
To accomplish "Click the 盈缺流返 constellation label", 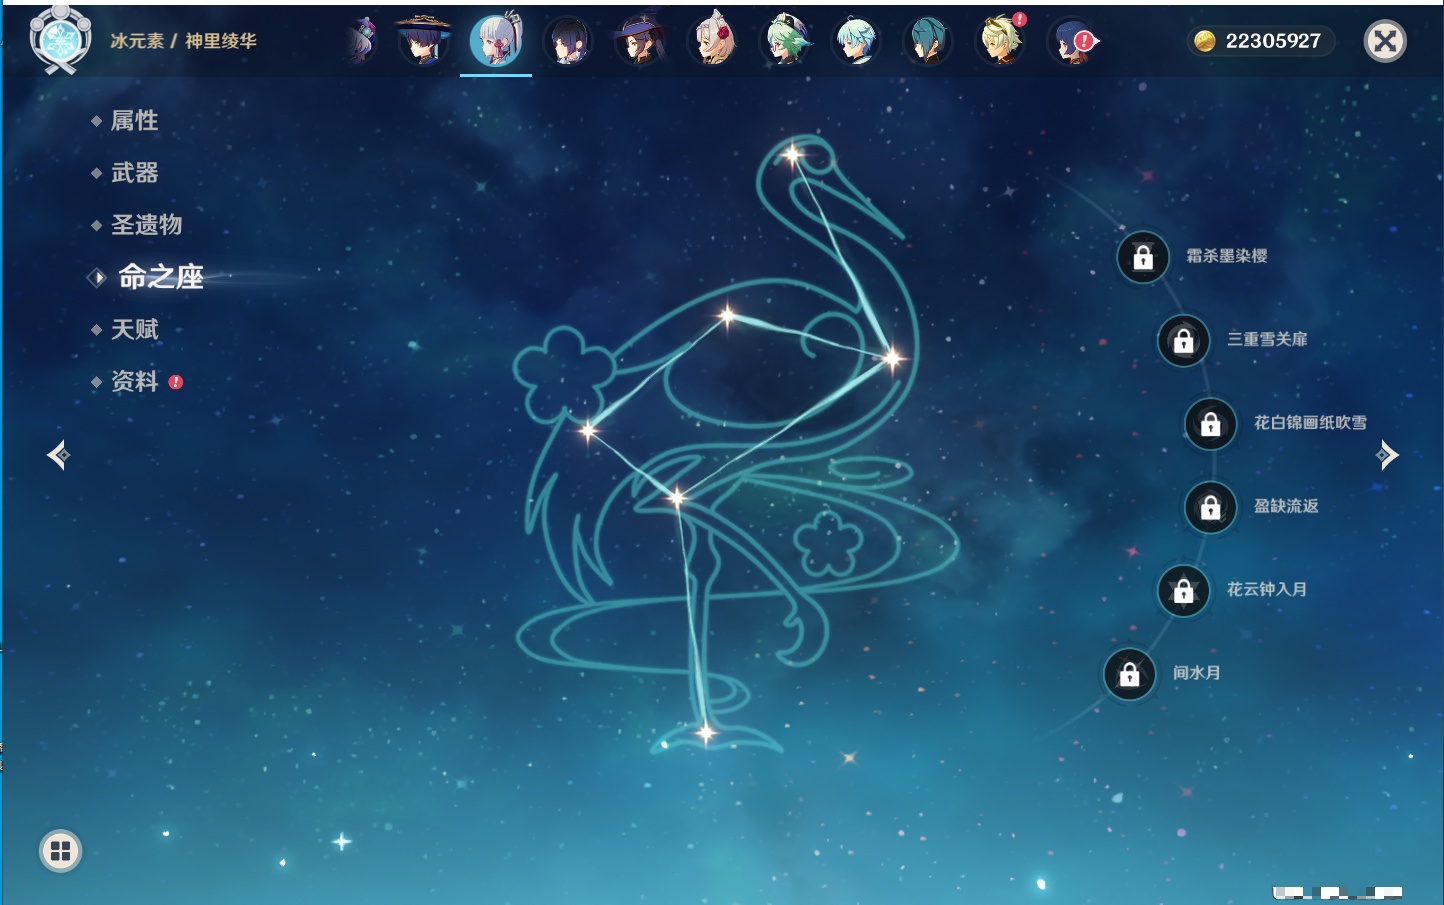I will pyautogui.click(x=1287, y=506).
